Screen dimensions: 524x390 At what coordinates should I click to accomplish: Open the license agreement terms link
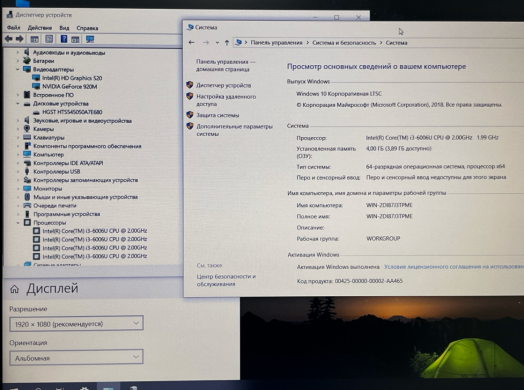click(x=454, y=267)
